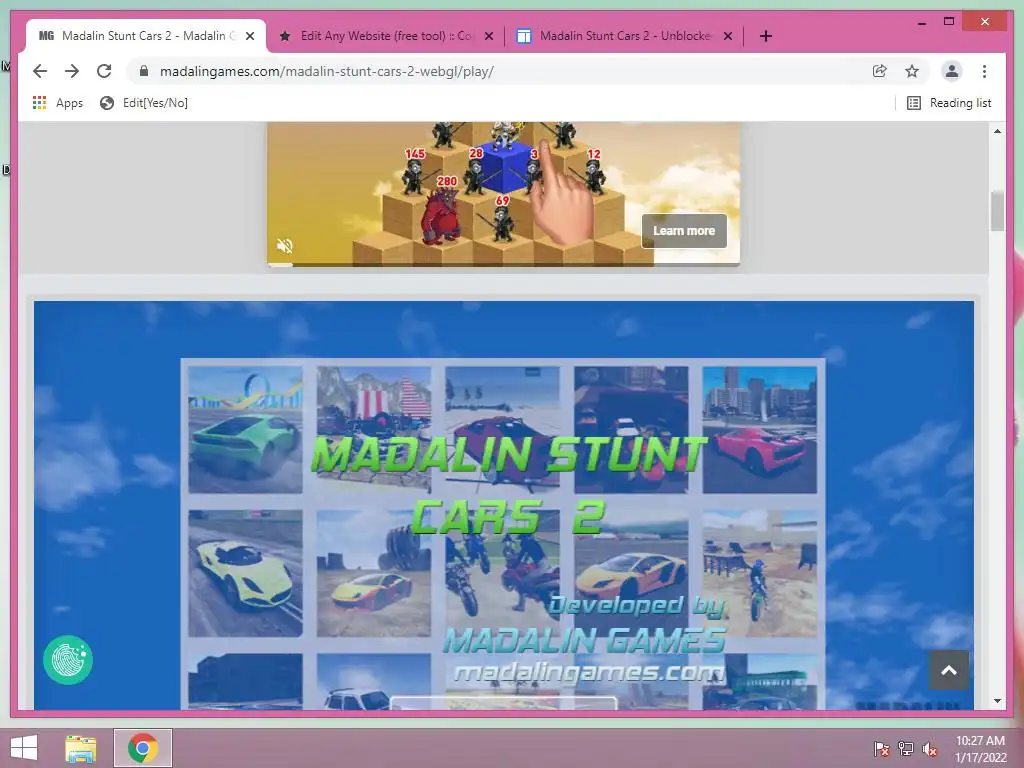Click Chrome icon in taskbar
Image resolution: width=1024 pixels, height=768 pixels.
[x=143, y=748]
